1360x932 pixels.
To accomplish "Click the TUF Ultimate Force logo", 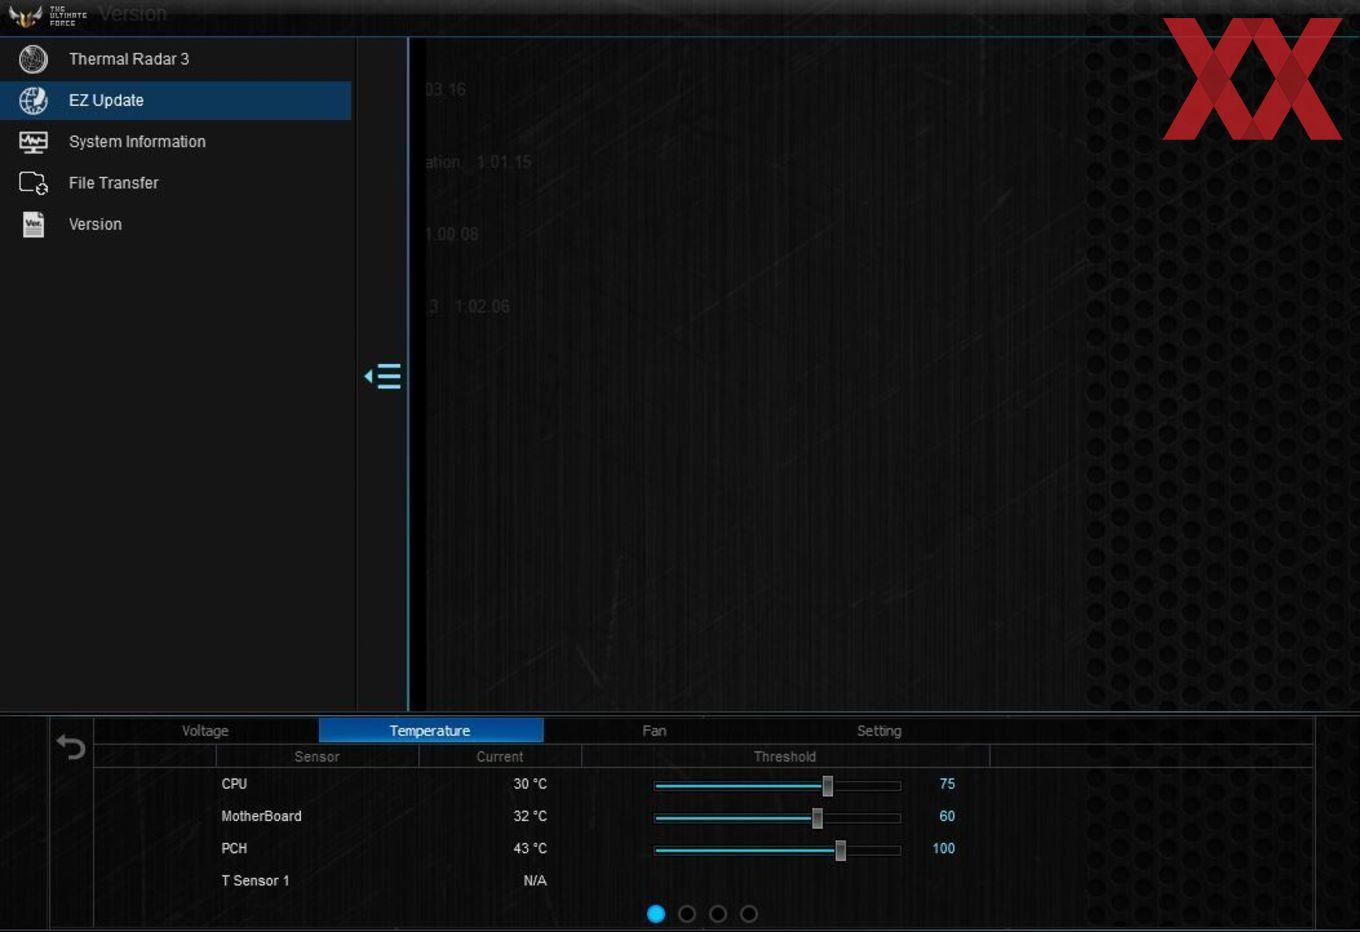I will 47,15.
